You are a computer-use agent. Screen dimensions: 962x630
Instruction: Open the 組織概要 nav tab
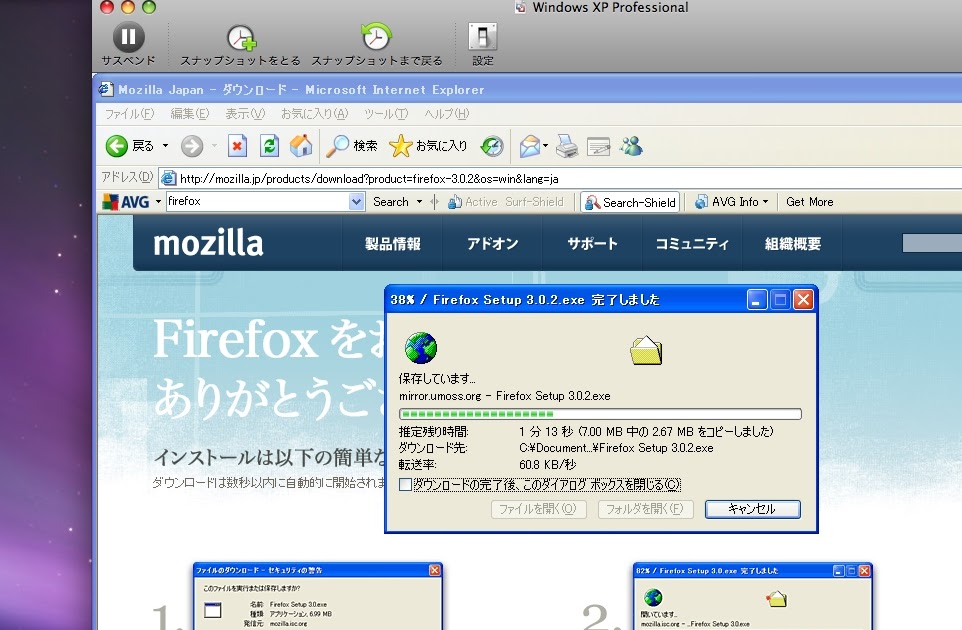(x=792, y=244)
